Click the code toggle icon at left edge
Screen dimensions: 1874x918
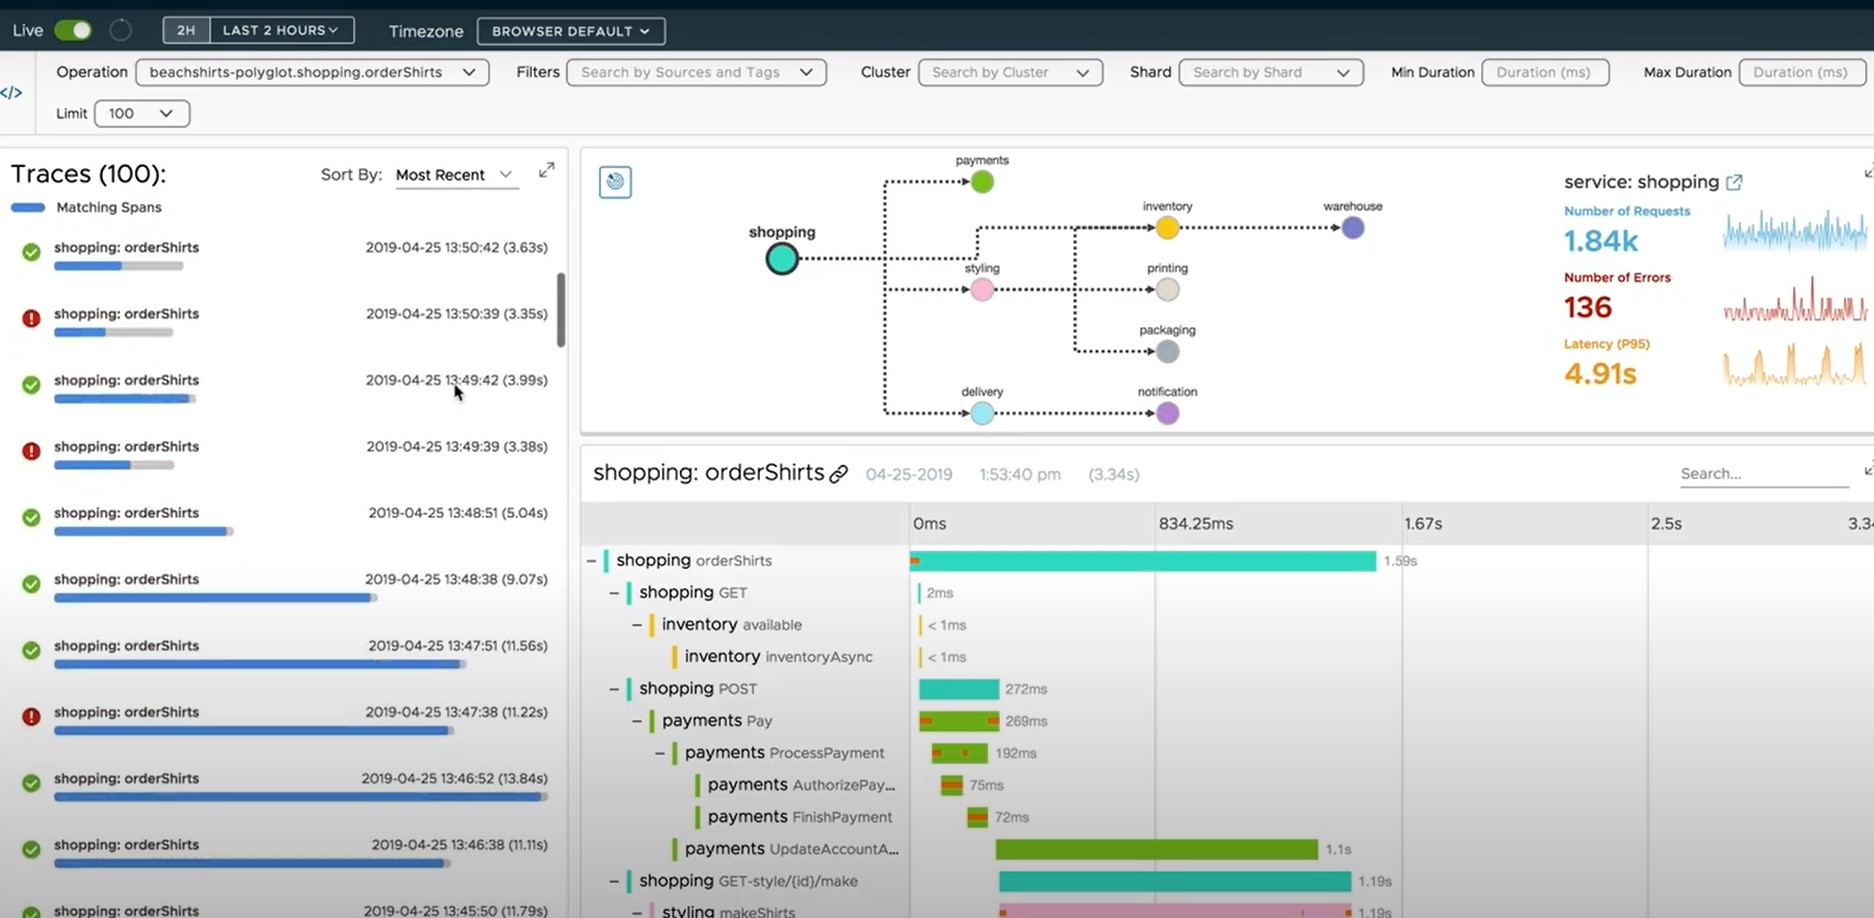coord(11,93)
